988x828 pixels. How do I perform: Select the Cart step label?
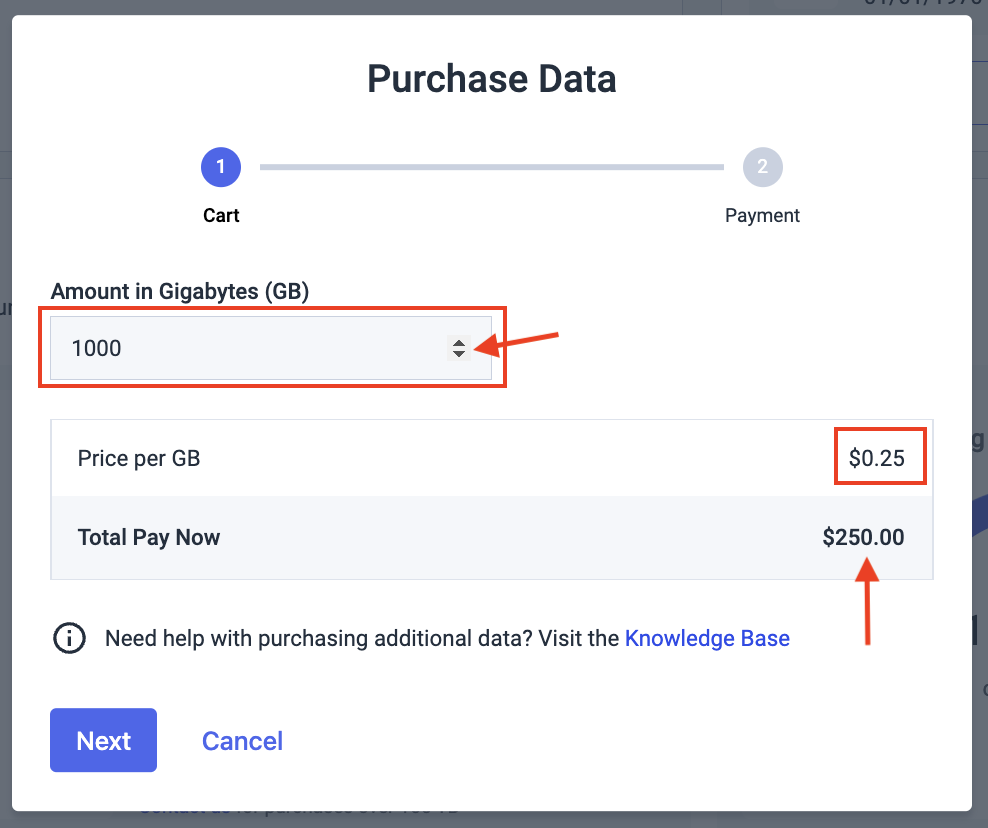point(221,215)
